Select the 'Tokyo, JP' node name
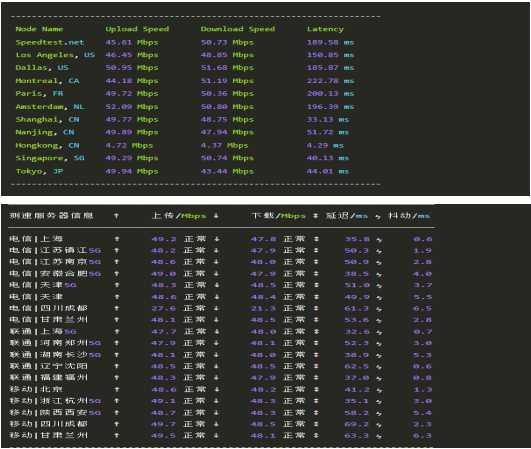 click(x=39, y=171)
